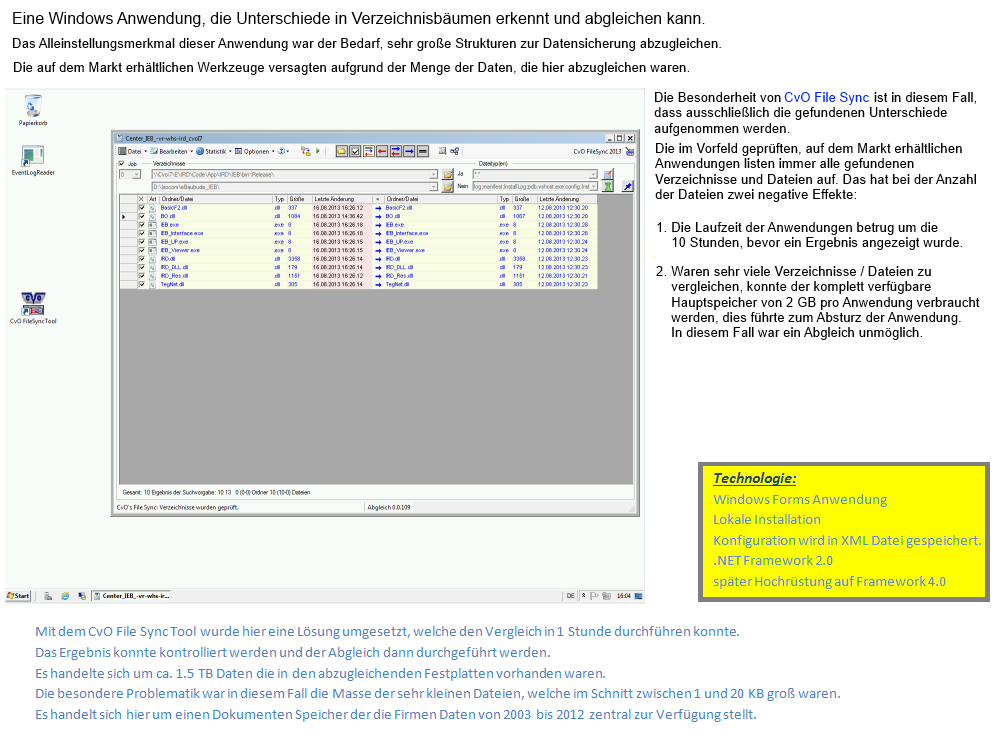Uncheck the IEB.exe row checkbox
1000x750 pixels.
click(x=142, y=225)
